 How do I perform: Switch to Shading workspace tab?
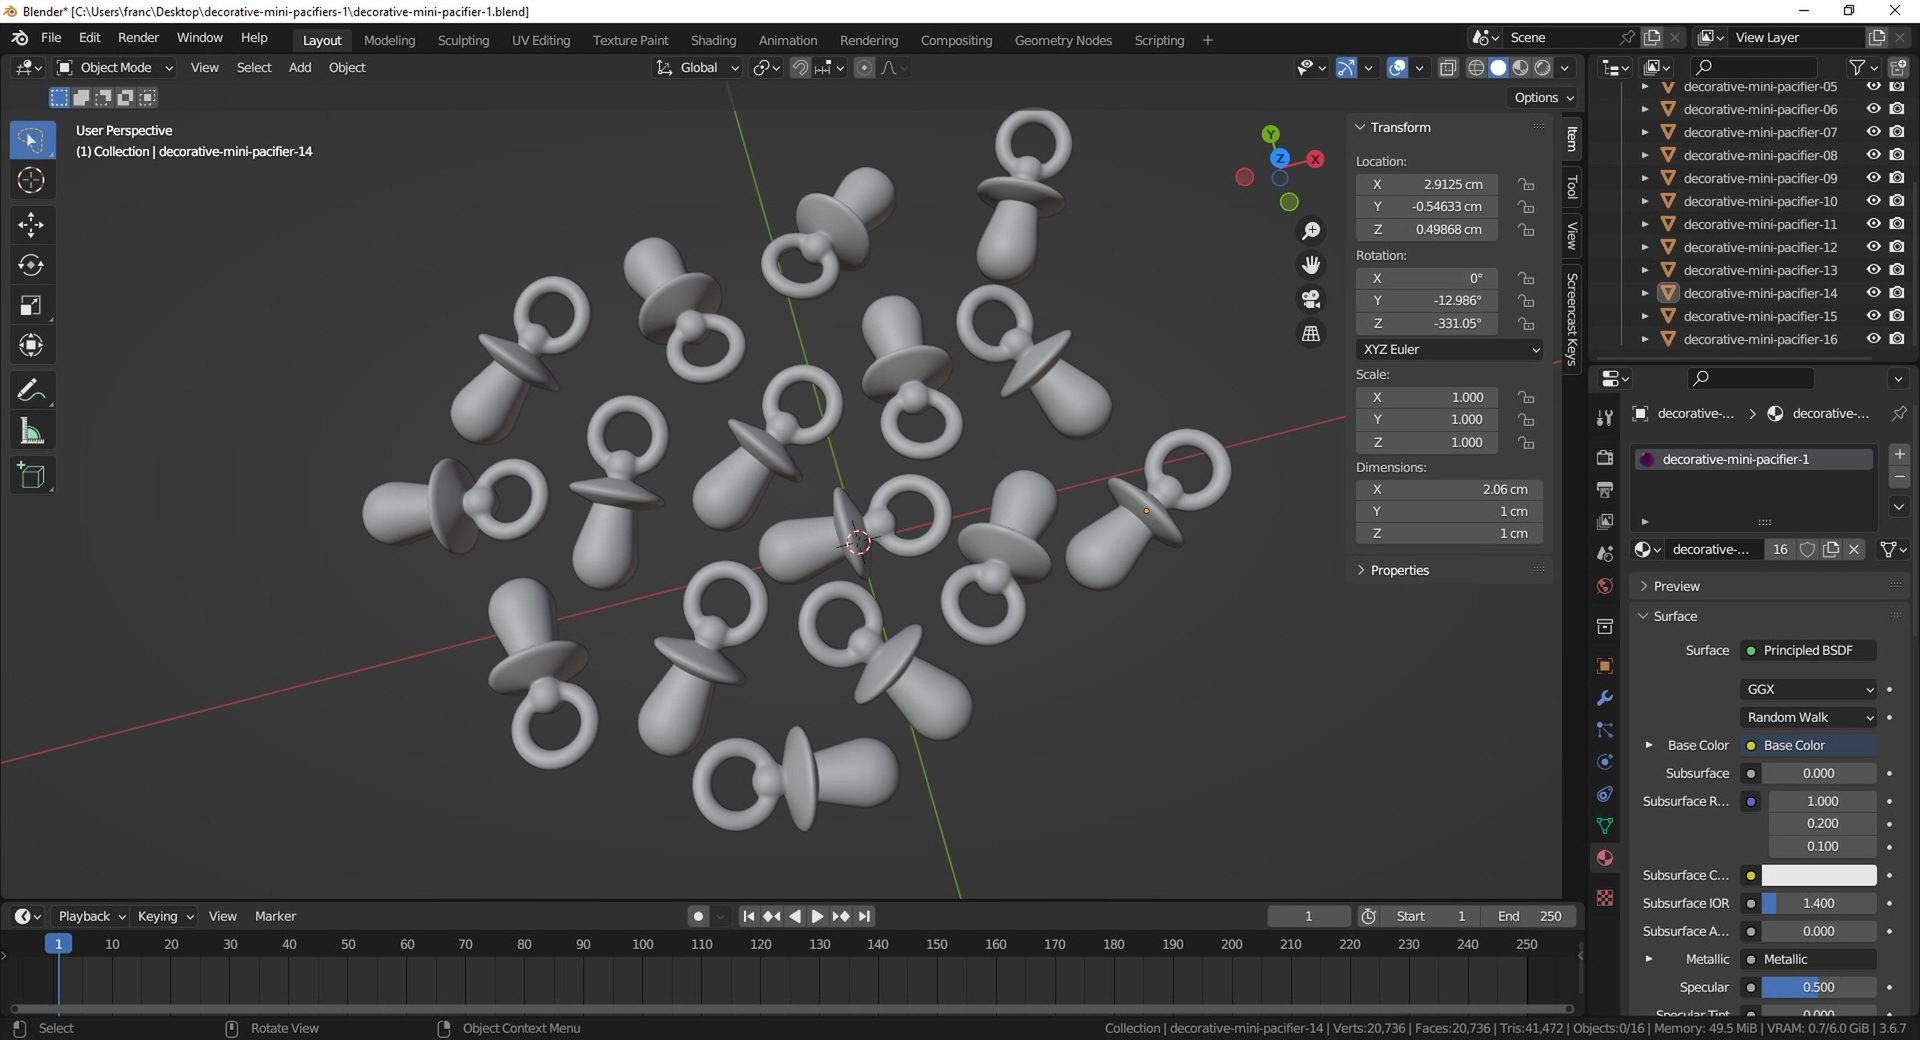[x=713, y=40]
